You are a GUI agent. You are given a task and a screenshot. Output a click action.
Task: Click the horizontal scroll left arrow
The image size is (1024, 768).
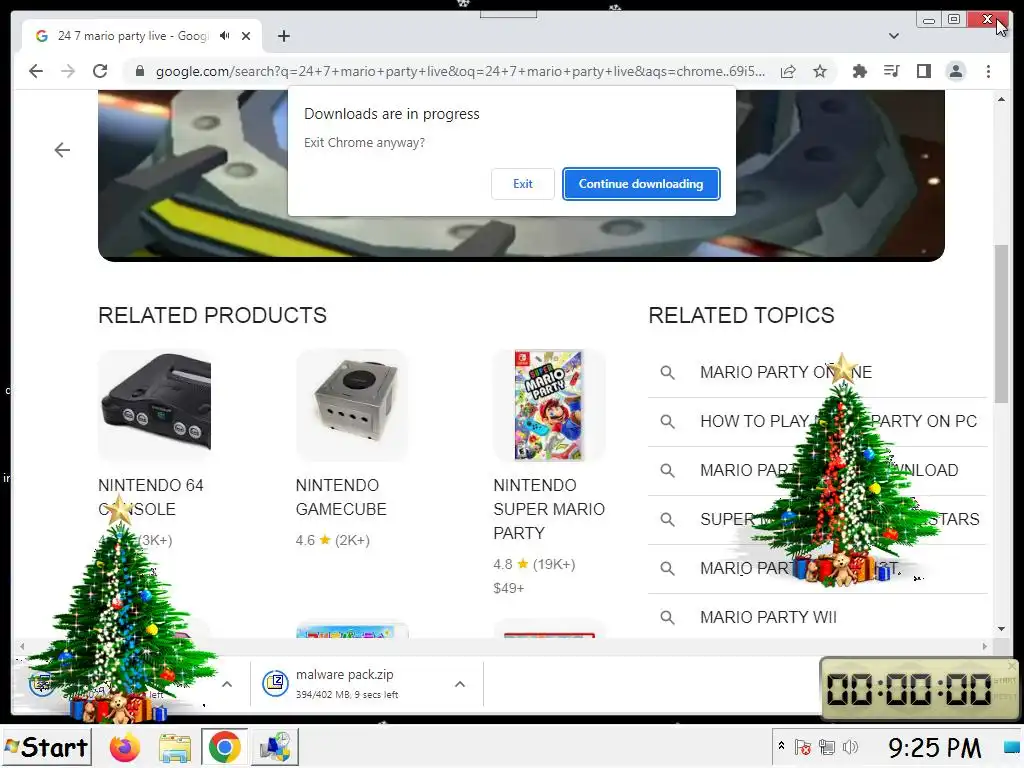[x=22, y=646]
